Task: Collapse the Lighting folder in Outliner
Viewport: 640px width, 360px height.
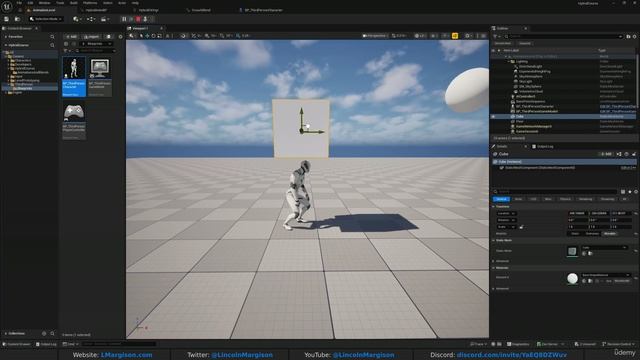Action: coord(509,61)
